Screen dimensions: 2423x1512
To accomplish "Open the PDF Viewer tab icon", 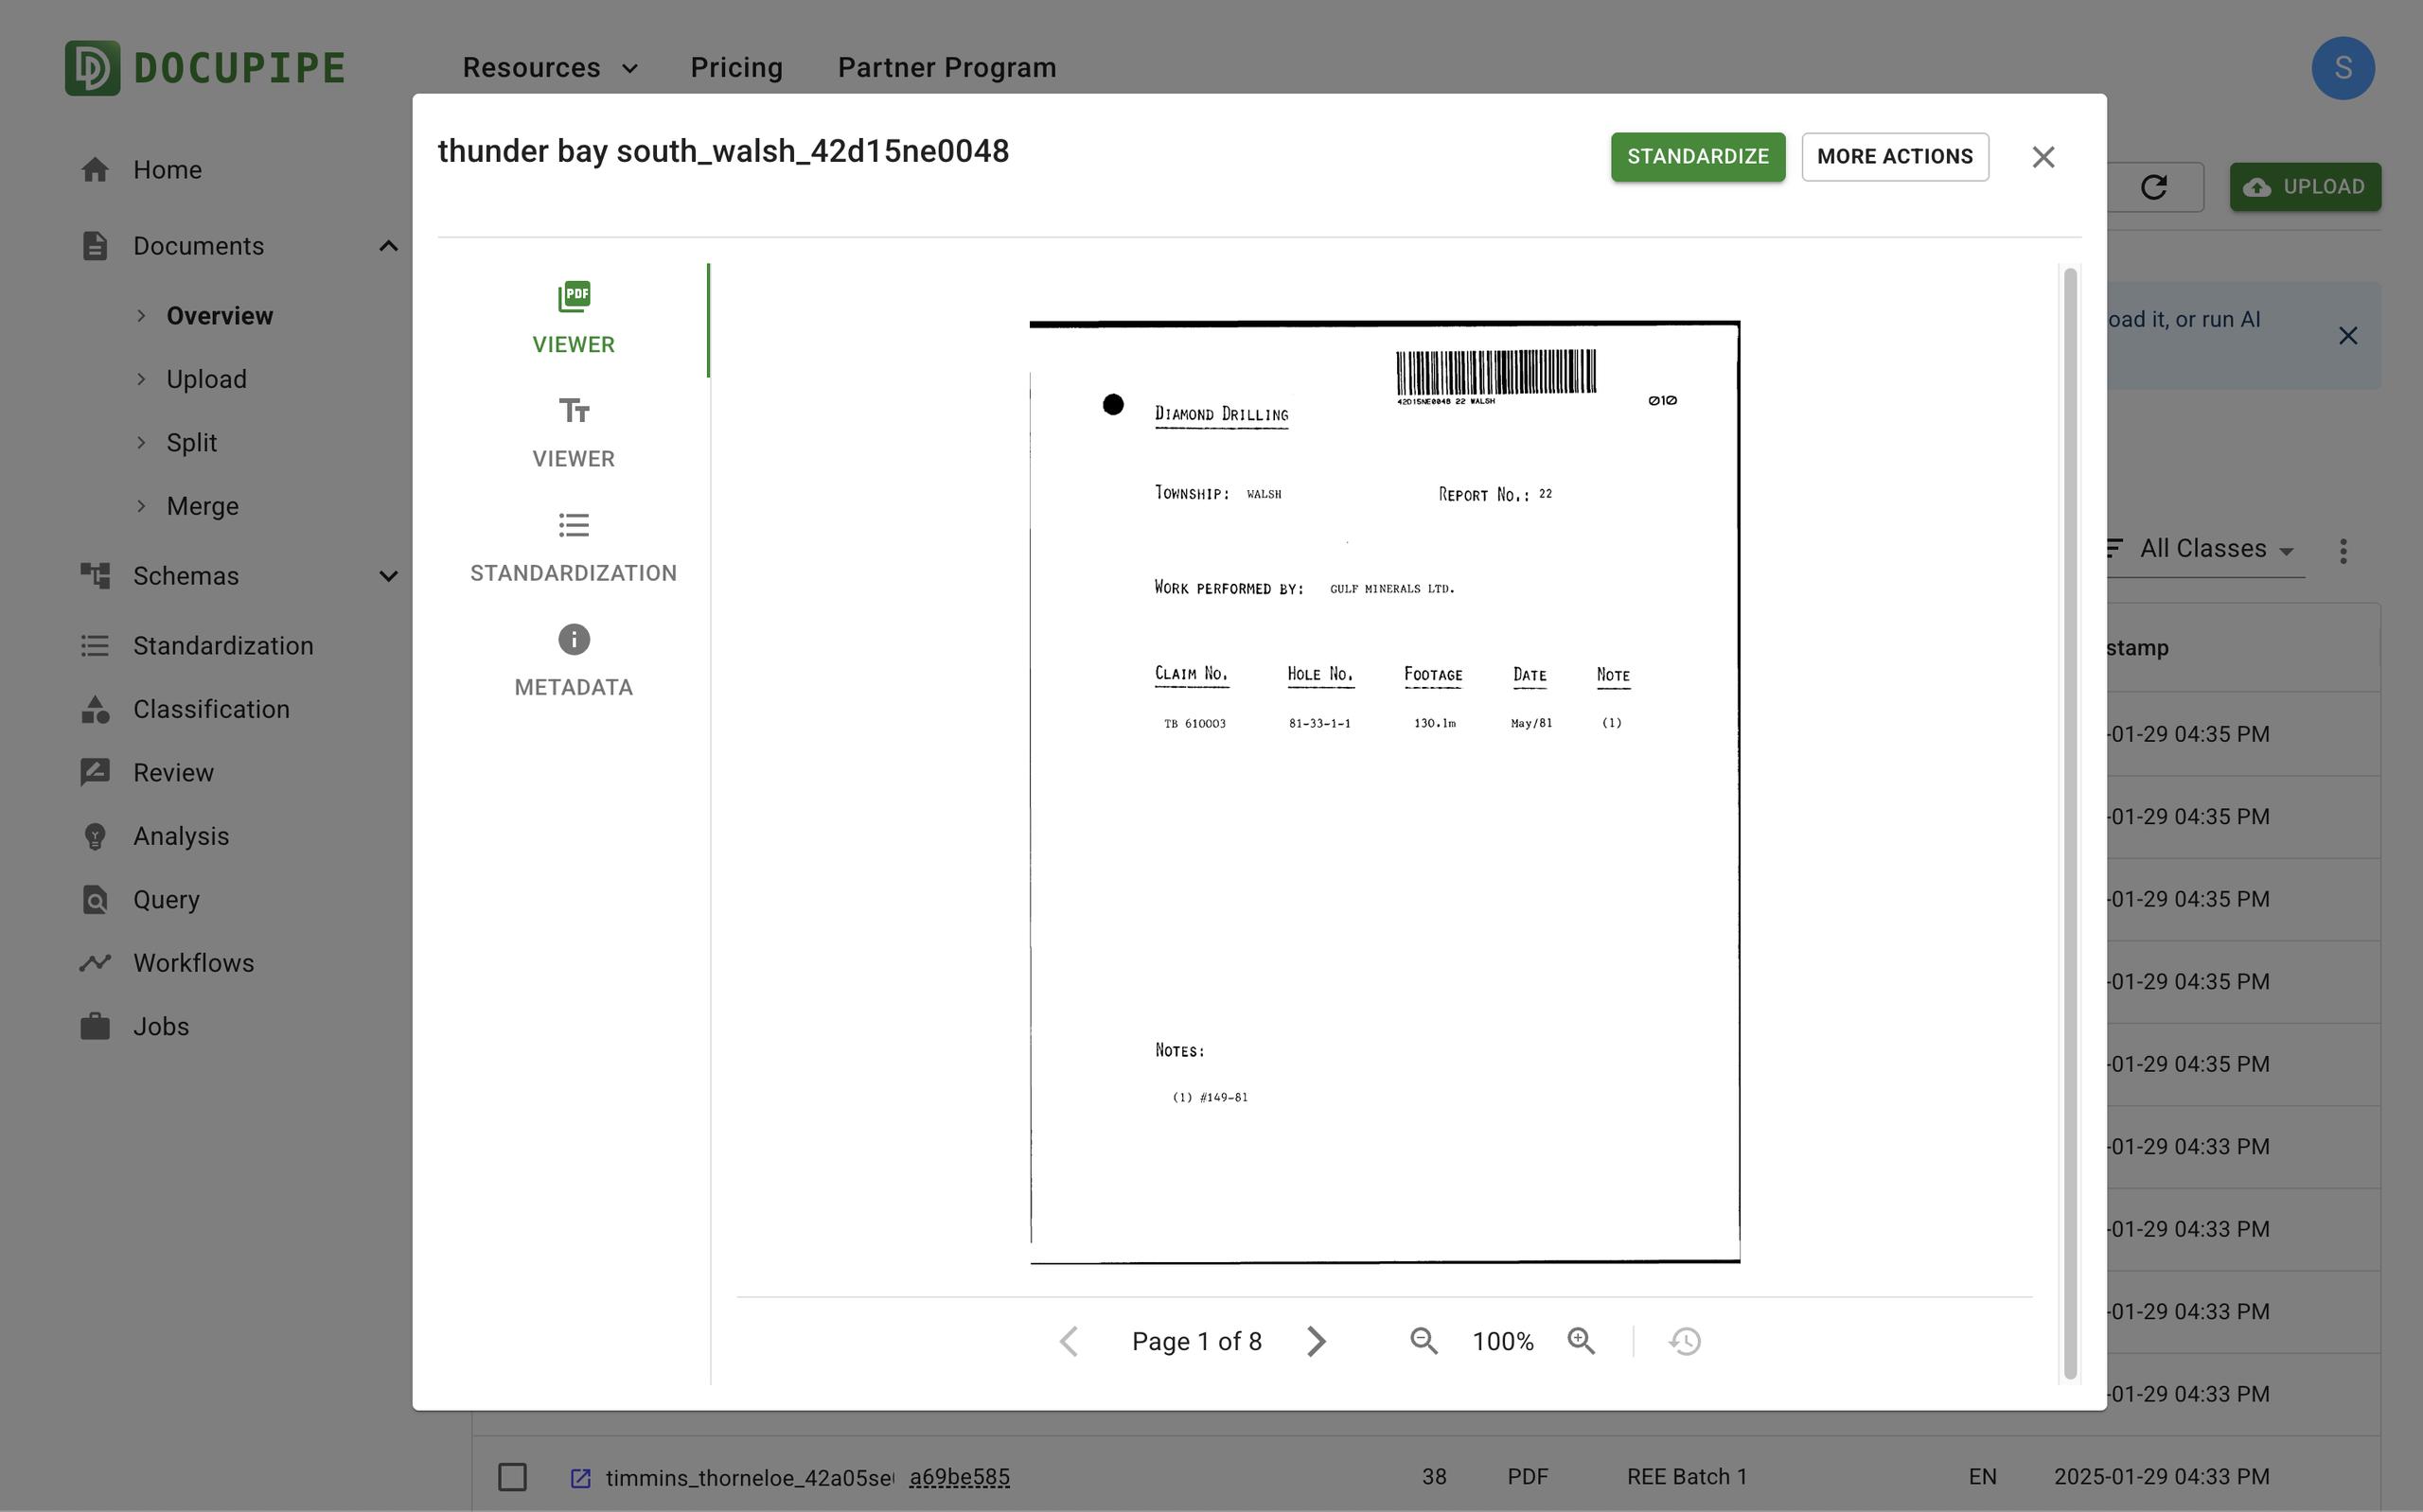I will pyautogui.click(x=573, y=297).
